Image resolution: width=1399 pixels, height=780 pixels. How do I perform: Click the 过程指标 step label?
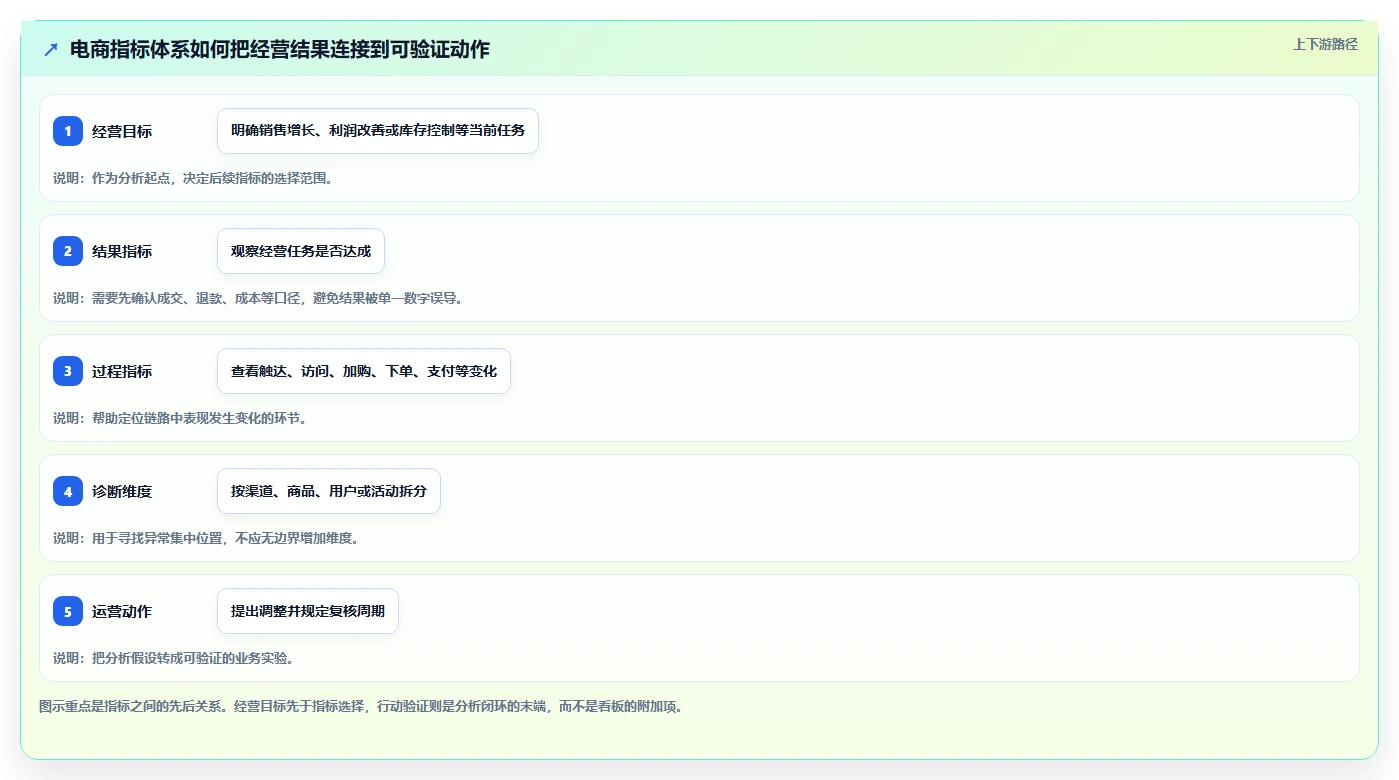click(x=122, y=371)
